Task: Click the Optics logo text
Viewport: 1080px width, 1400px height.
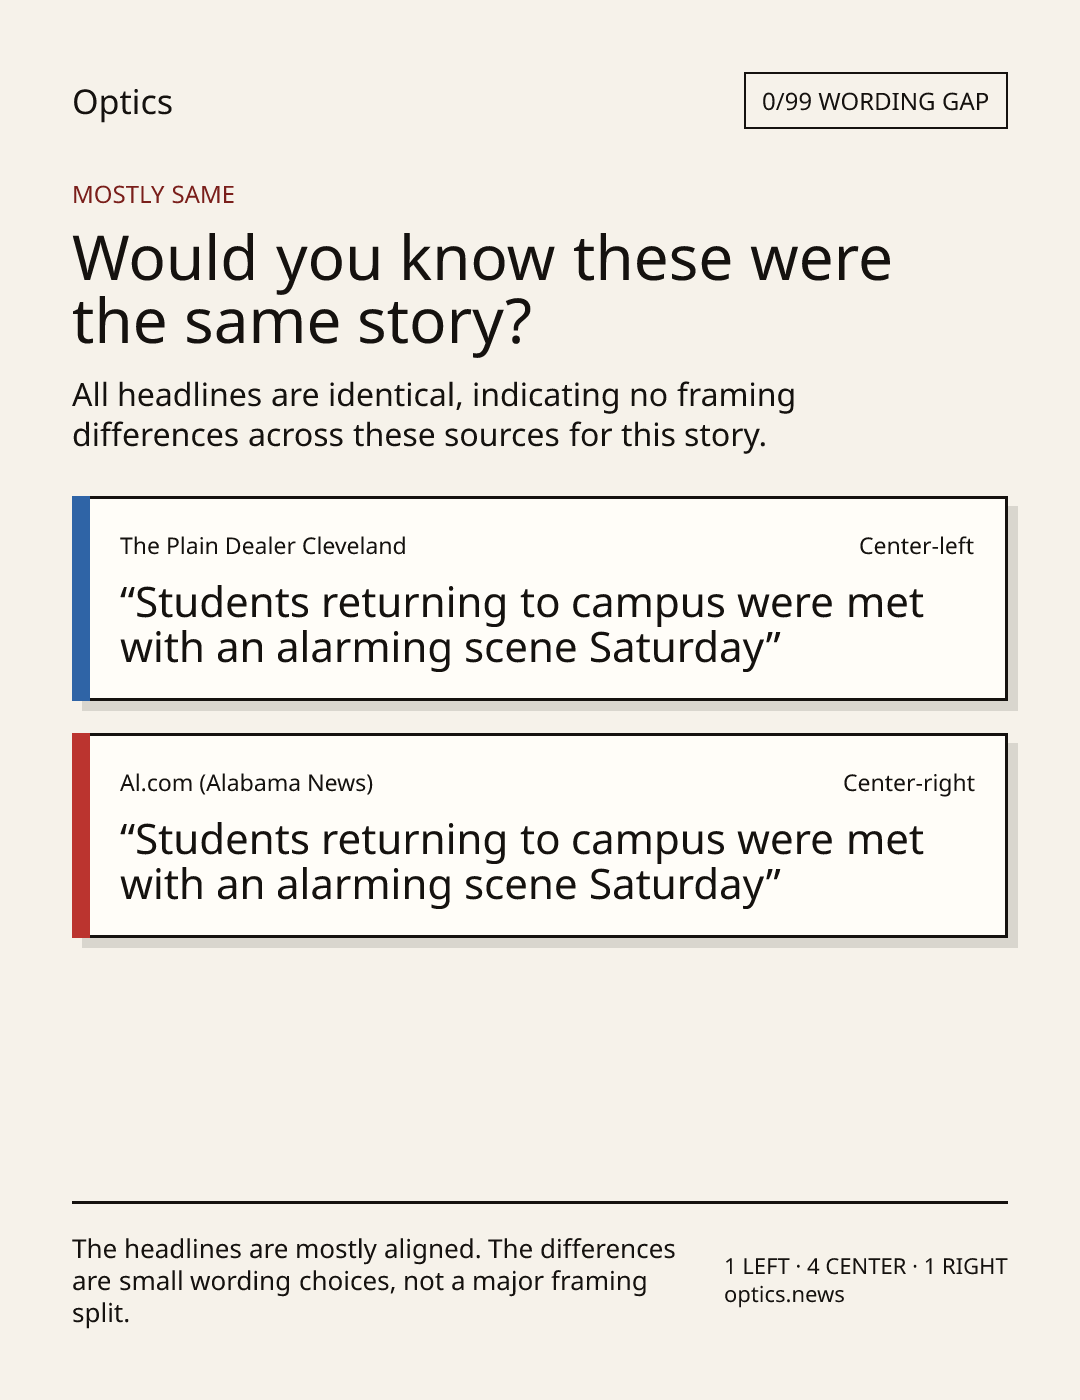Action: (x=122, y=102)
